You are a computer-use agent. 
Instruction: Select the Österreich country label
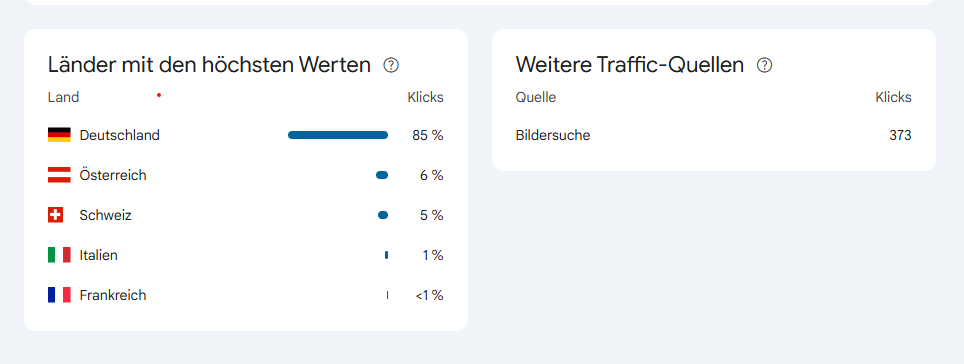113,175
